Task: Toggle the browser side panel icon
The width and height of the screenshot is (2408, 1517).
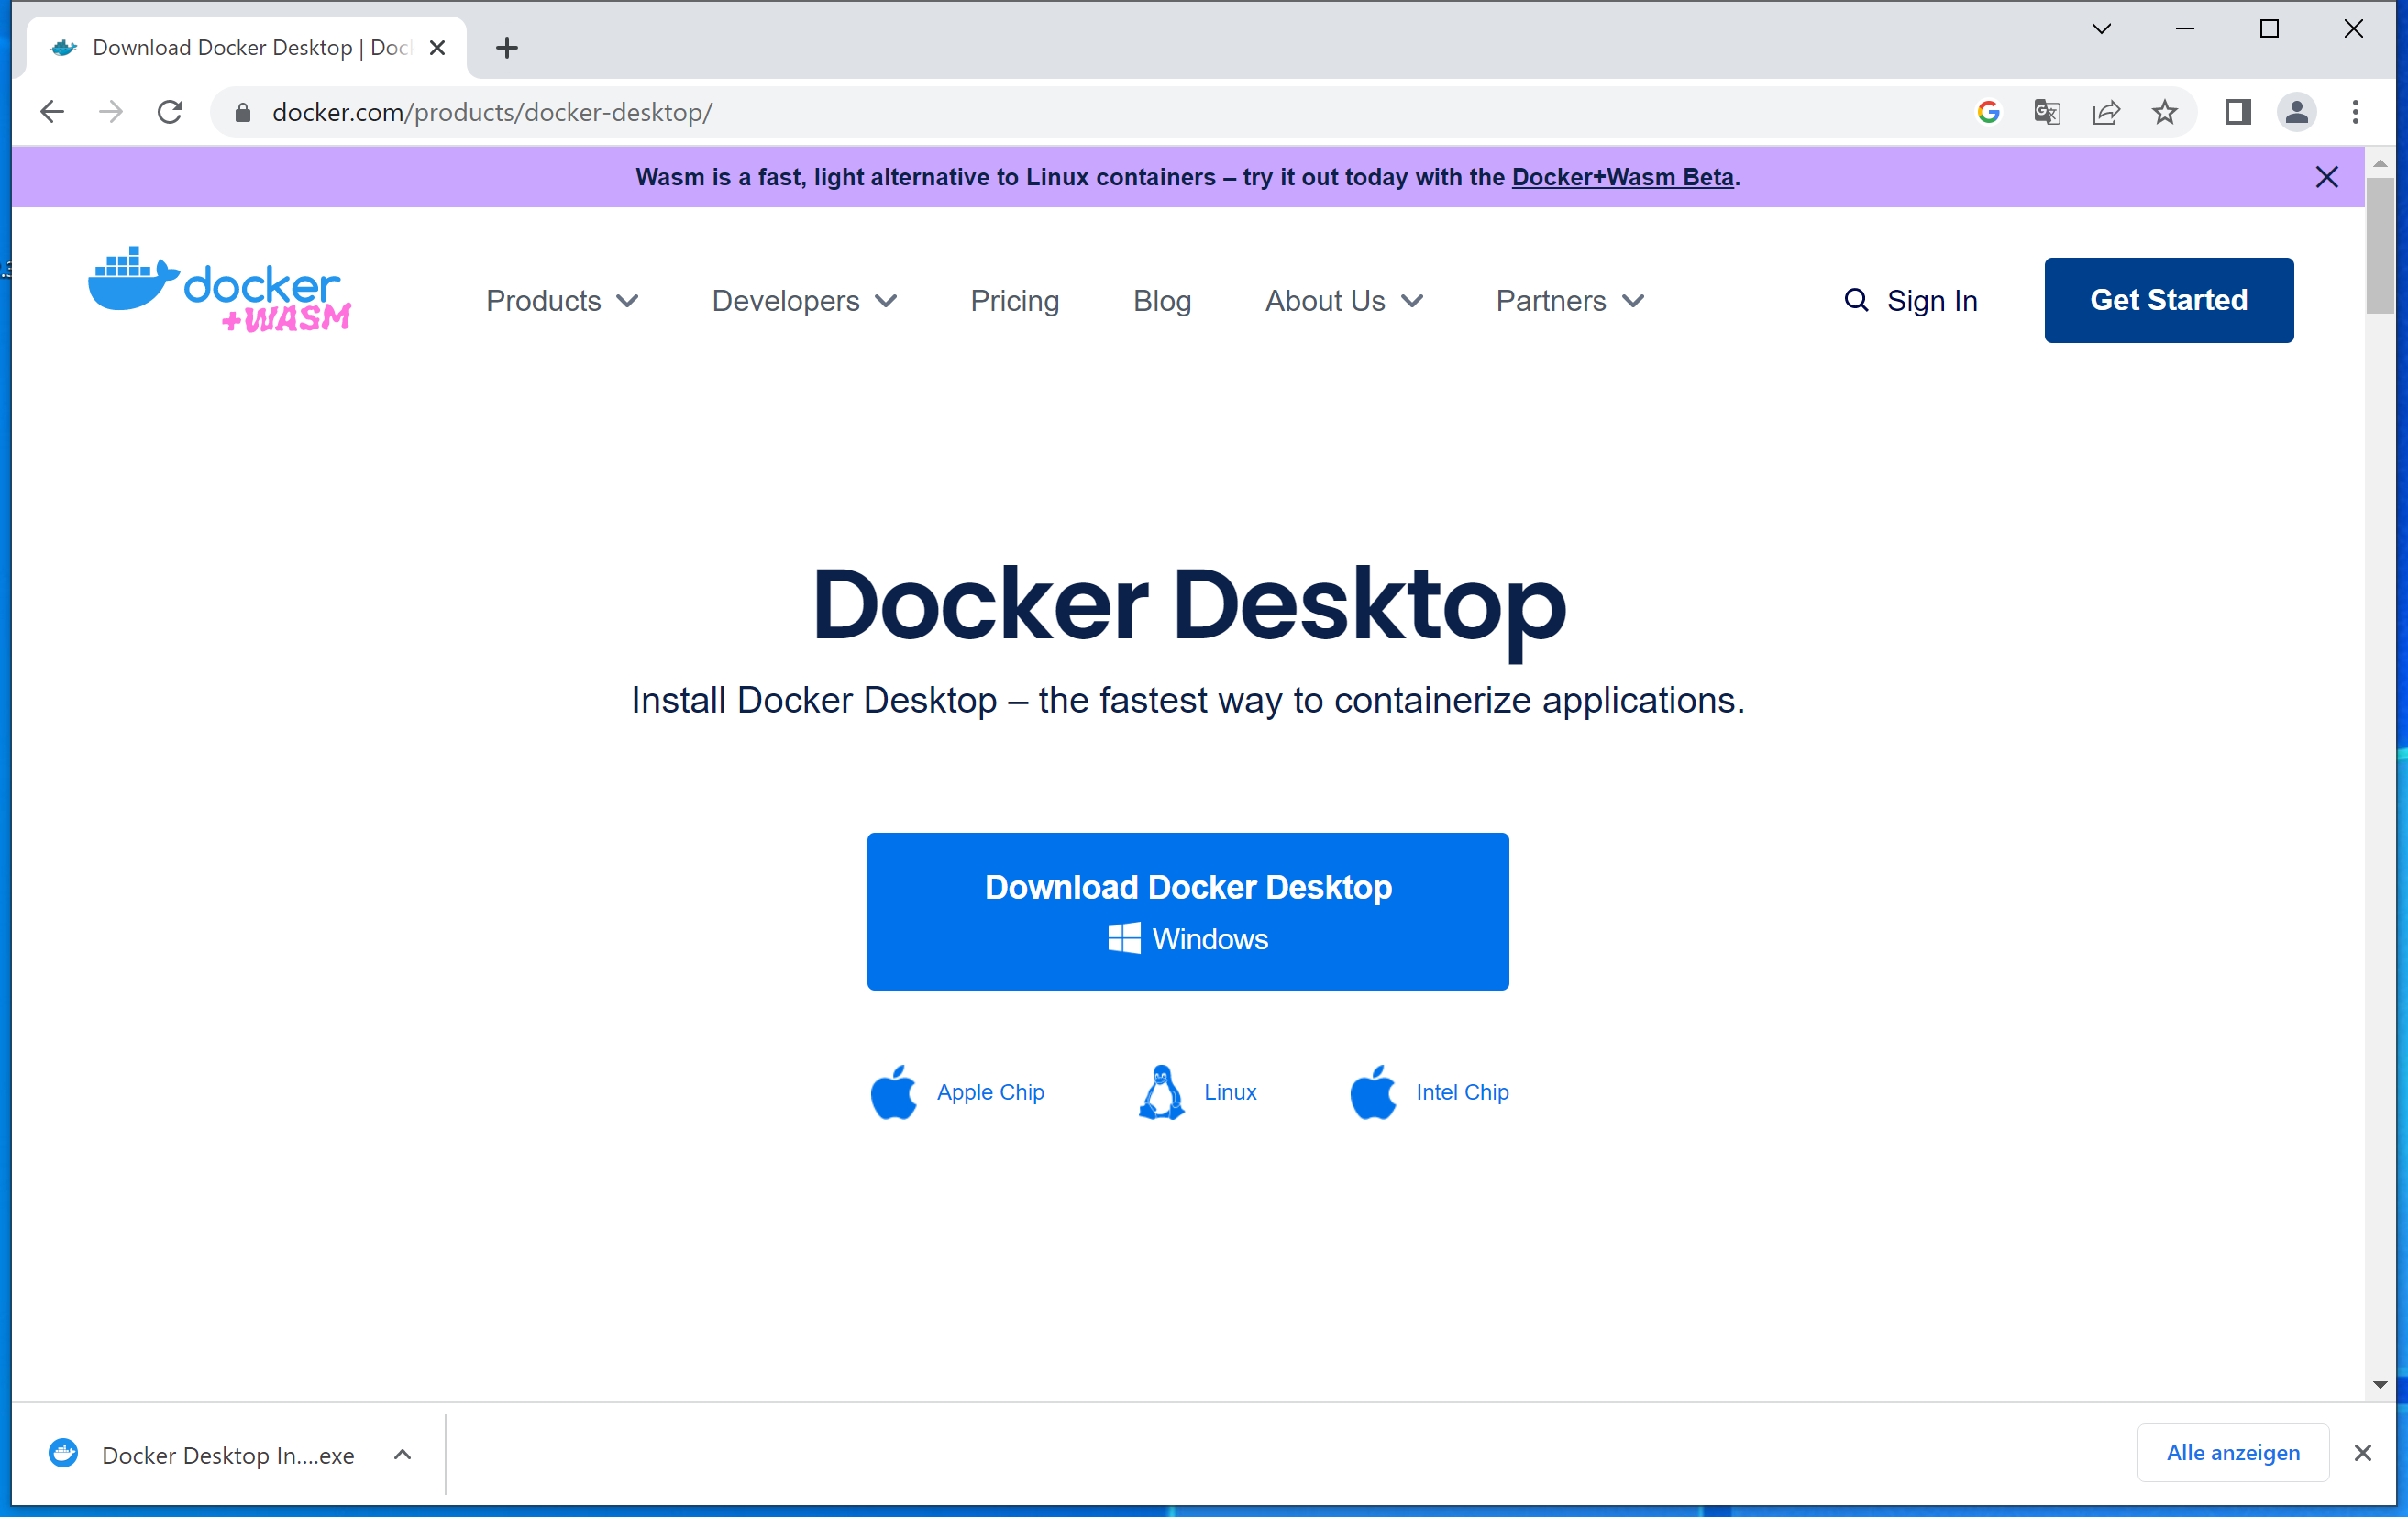Action: (2238, 112)
